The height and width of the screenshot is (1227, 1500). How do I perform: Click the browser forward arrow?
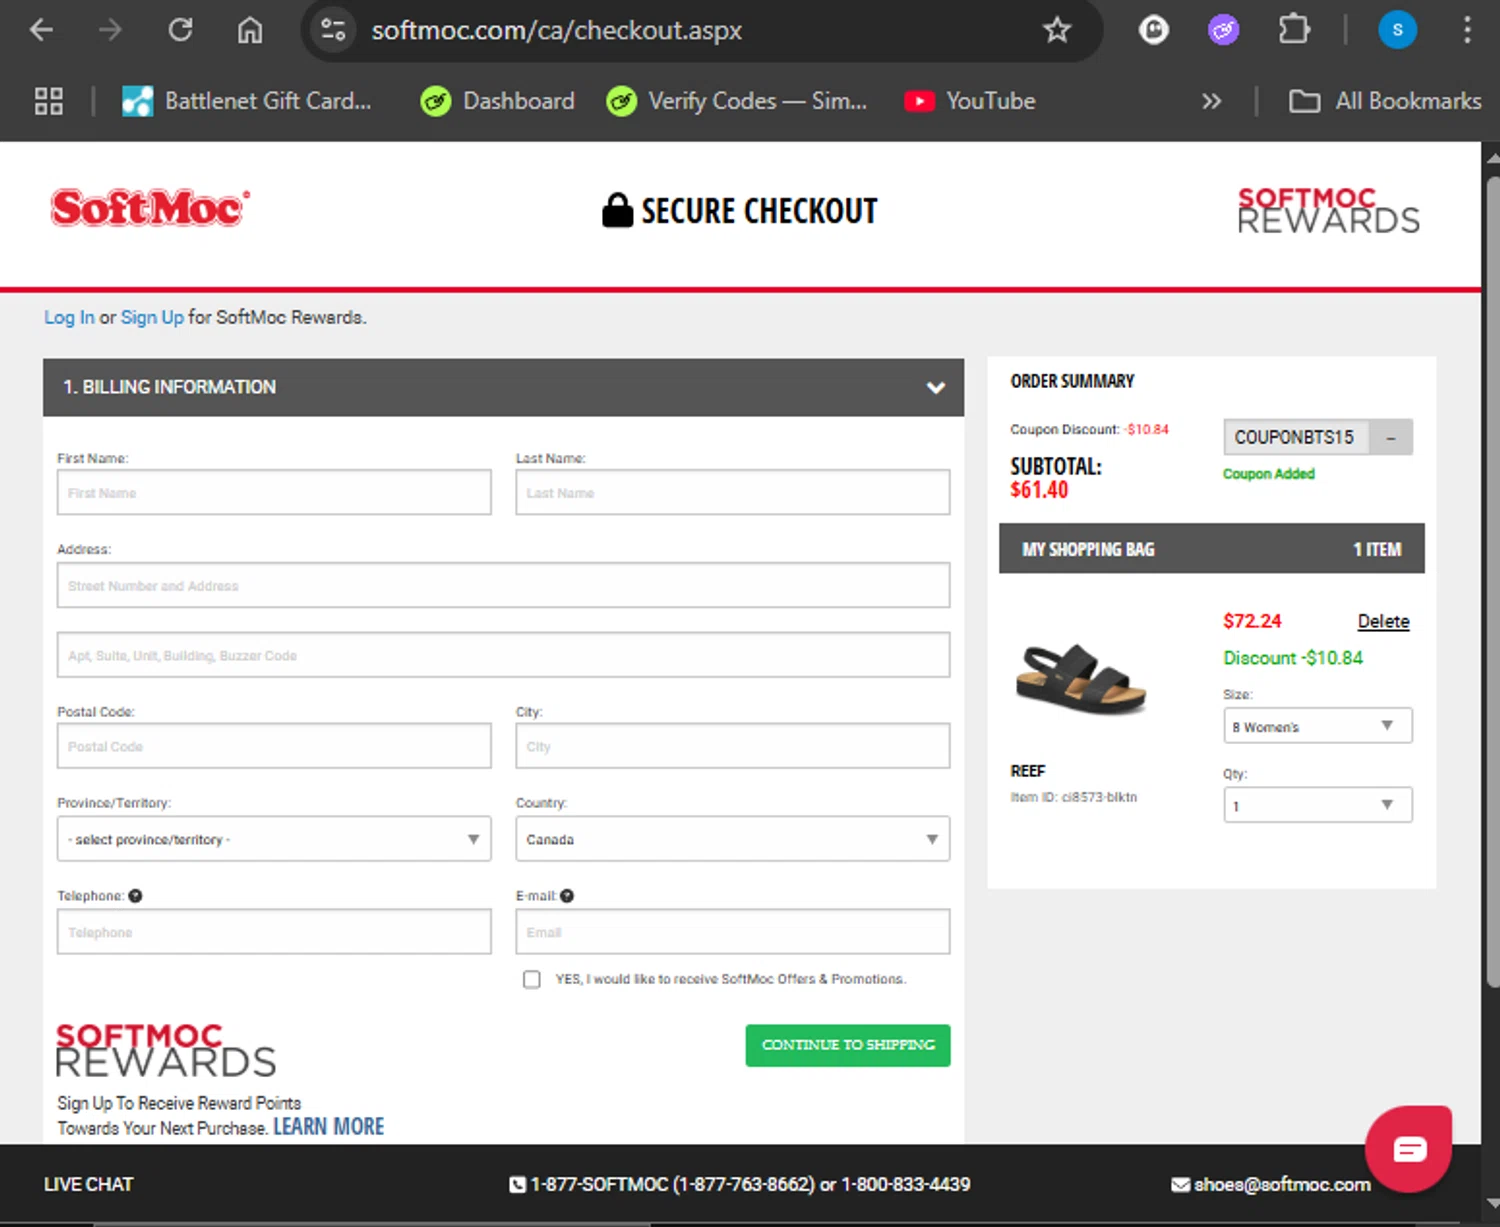point(110,30)
